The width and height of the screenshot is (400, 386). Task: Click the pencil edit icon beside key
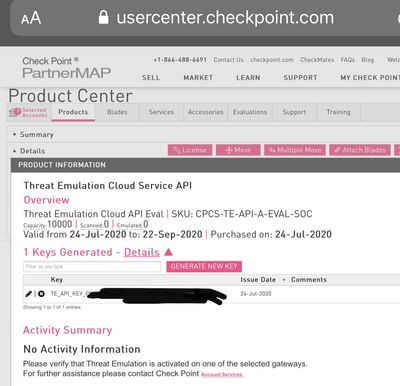(x=29, y=294)
